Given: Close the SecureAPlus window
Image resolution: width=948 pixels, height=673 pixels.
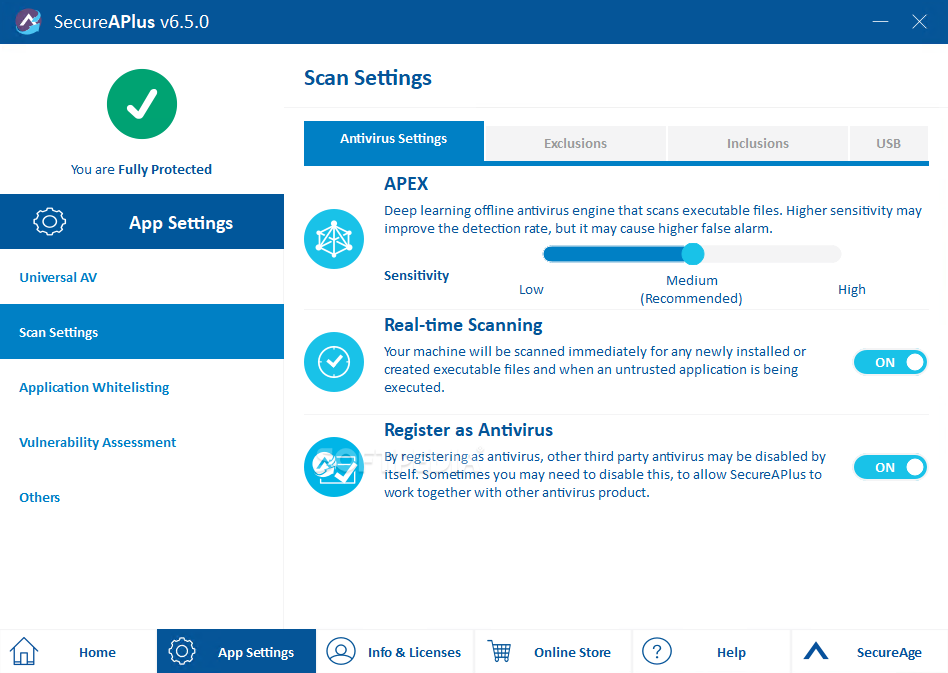Looking at the screenshot, I should tap(919, 22).
